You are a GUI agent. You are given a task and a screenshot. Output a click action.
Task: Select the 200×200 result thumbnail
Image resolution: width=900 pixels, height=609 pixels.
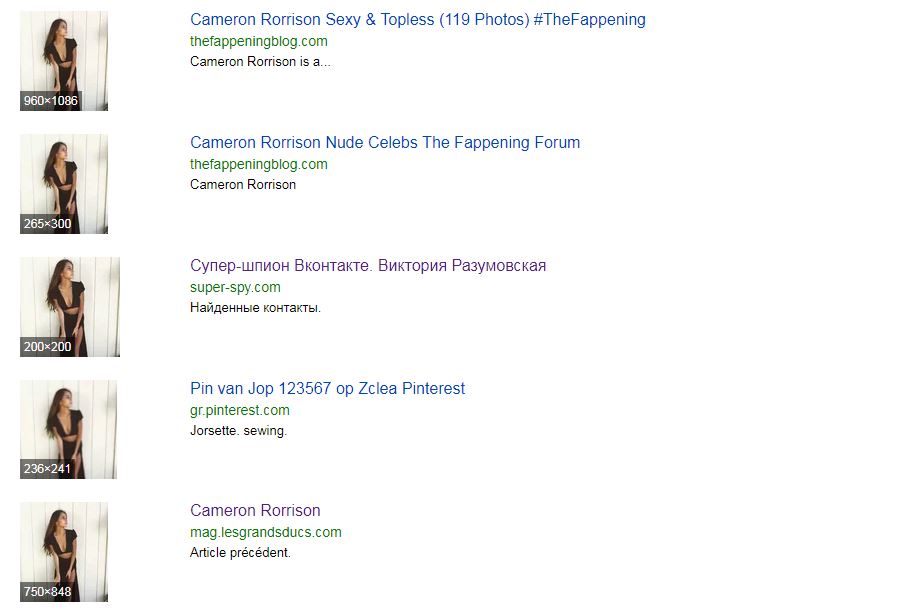click(x=70, y=307)
